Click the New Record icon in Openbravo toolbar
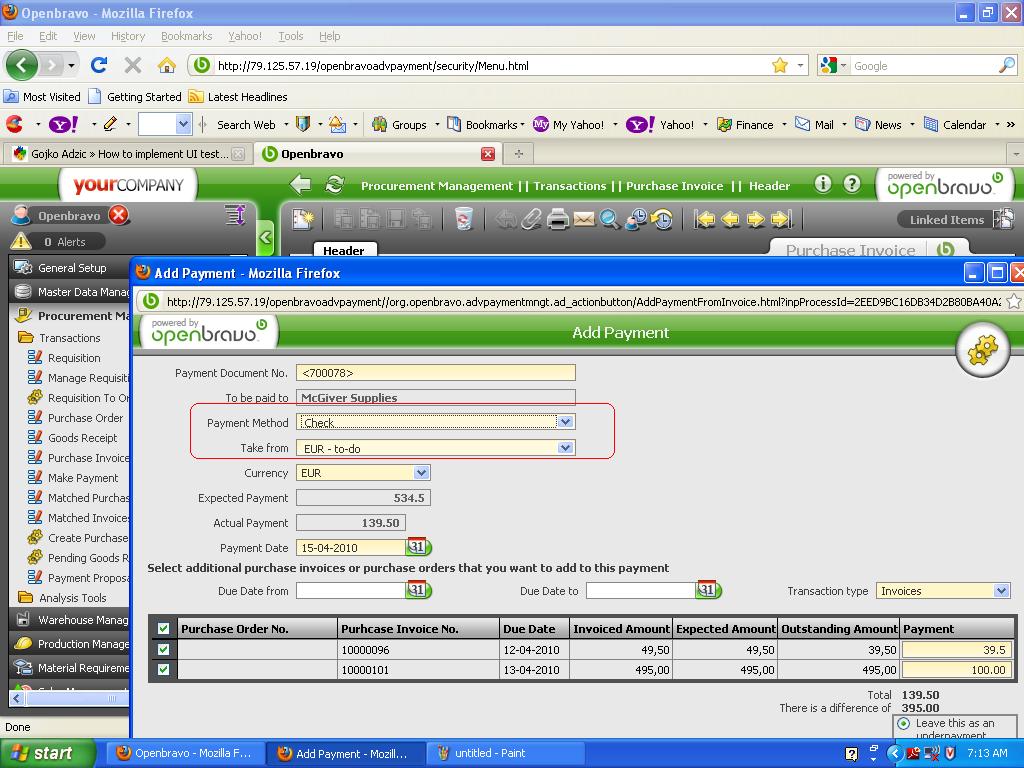Image resolution: width=1024 pixels, height=768 pixels. pos(302,219)
